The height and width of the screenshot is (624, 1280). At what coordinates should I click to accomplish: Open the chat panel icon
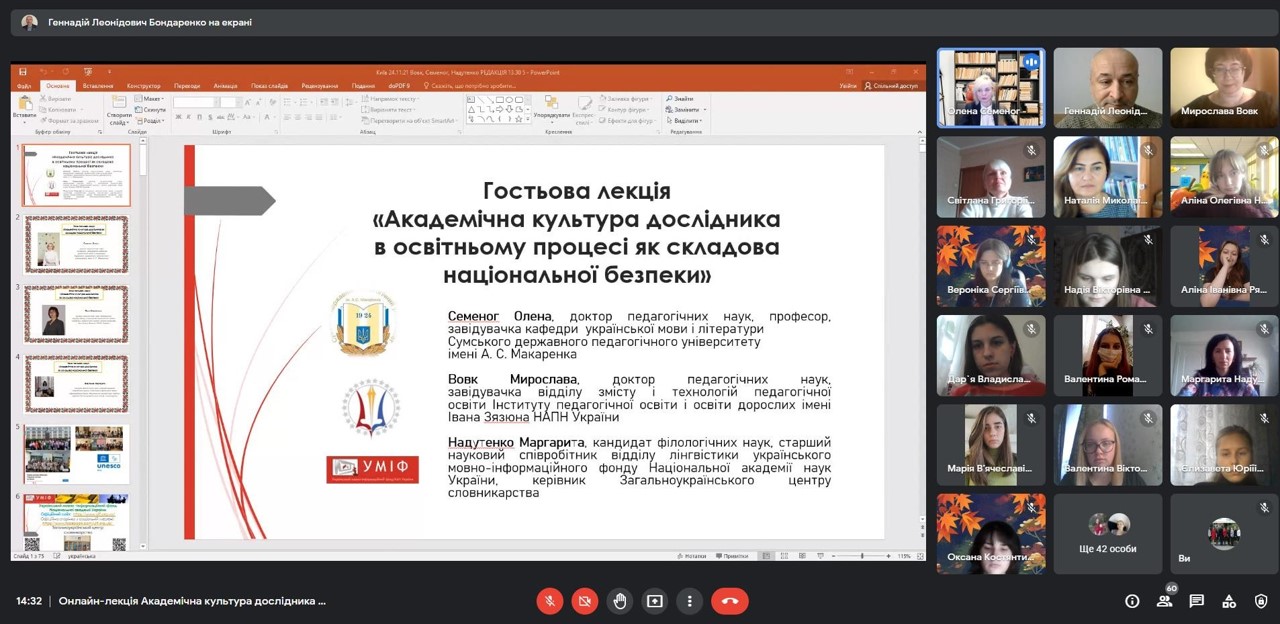[x=1197, y=601]
